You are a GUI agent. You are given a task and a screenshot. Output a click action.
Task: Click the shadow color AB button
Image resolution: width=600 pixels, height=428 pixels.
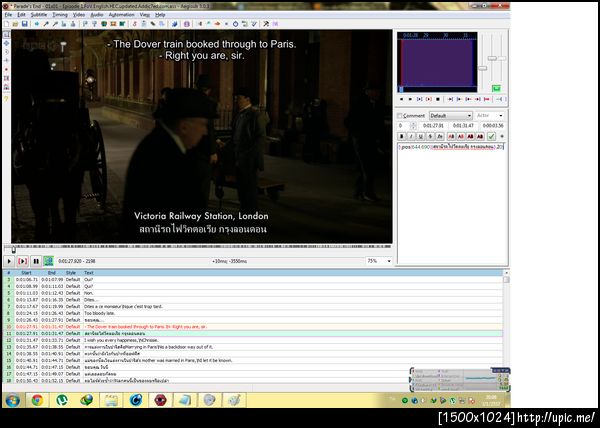coord(480,136)
